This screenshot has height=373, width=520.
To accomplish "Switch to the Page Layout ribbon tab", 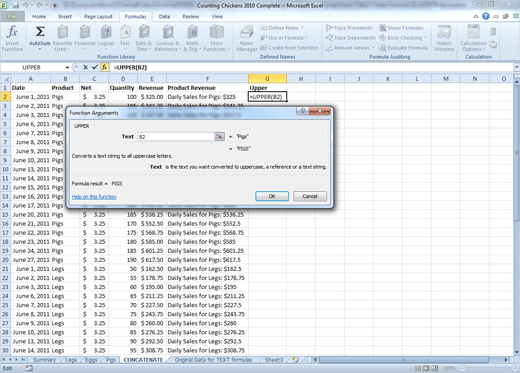I will (x=98, y=16).
